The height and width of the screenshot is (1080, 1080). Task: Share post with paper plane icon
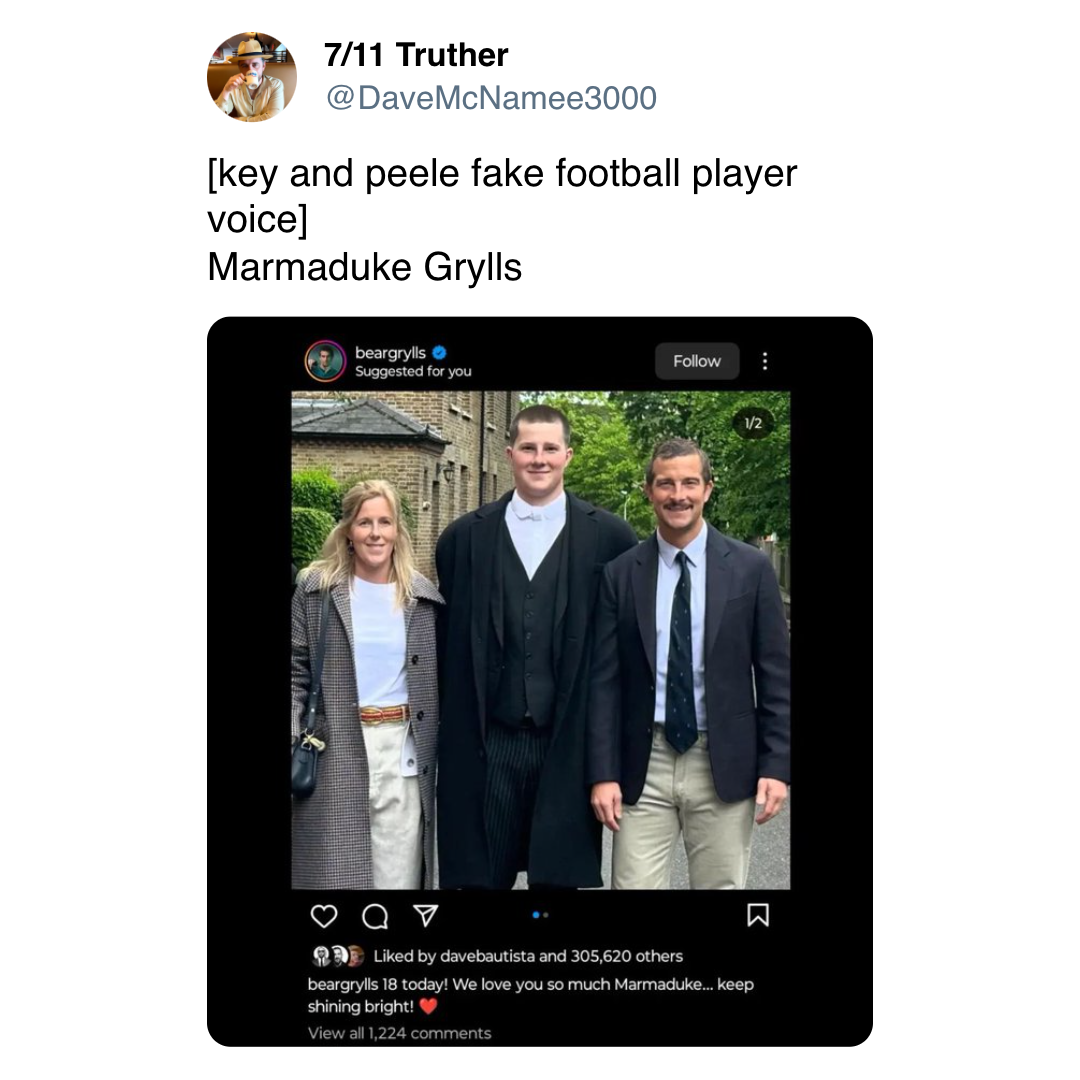click(x=425, y=915)
